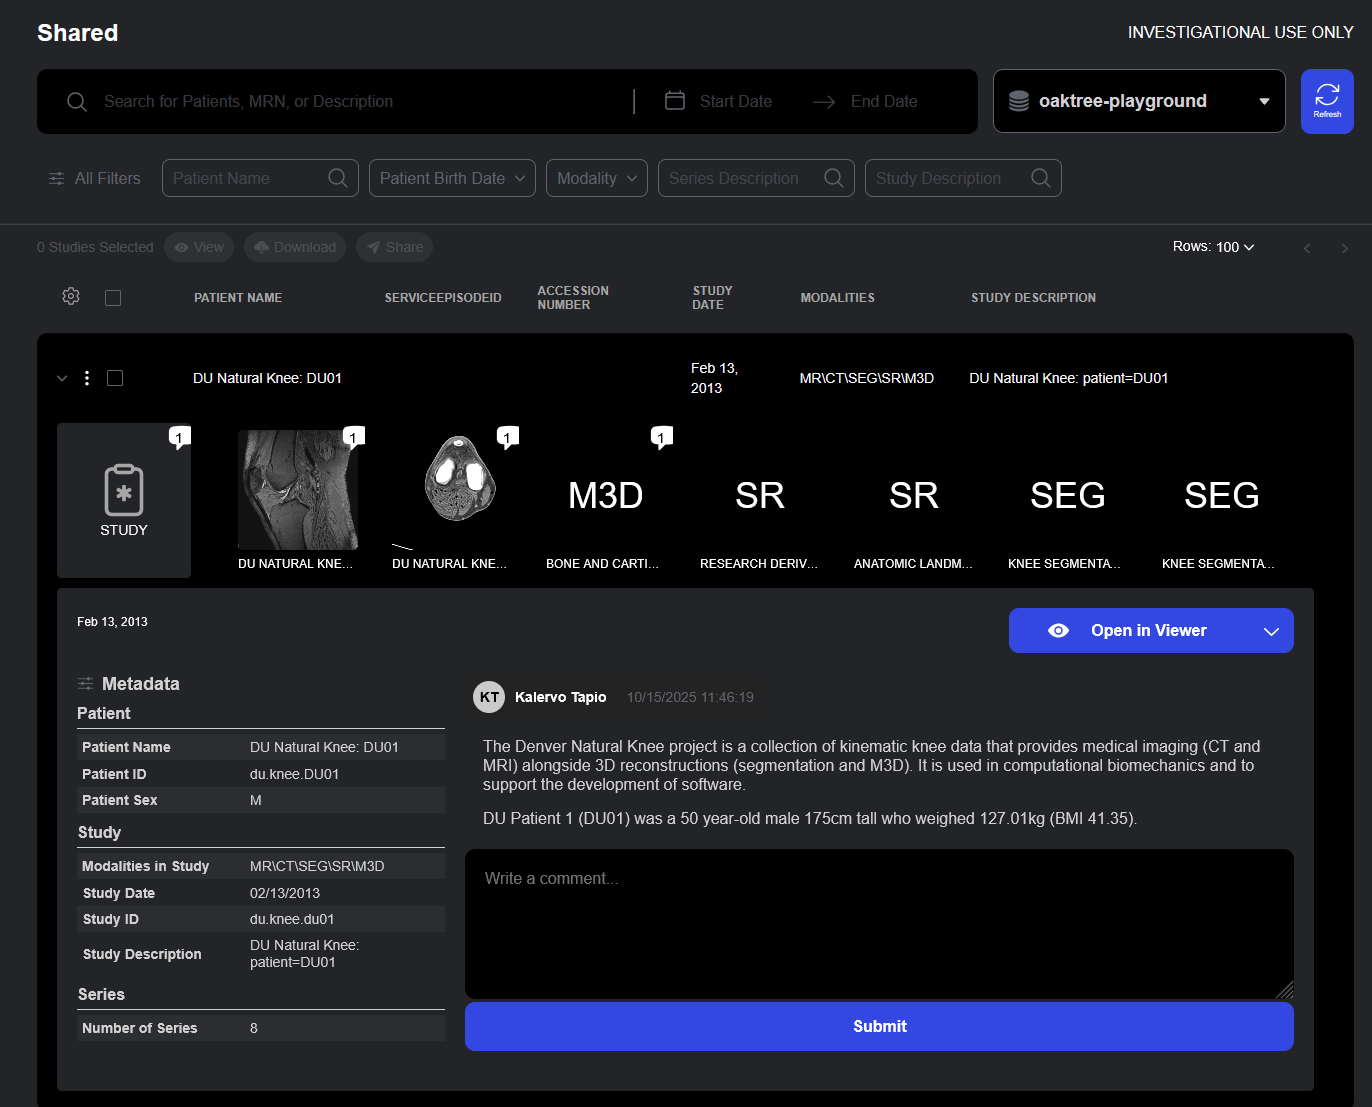Click the Patient Name filter search icon
This screenshot has width=1372, height=1107.
(338, 178)
